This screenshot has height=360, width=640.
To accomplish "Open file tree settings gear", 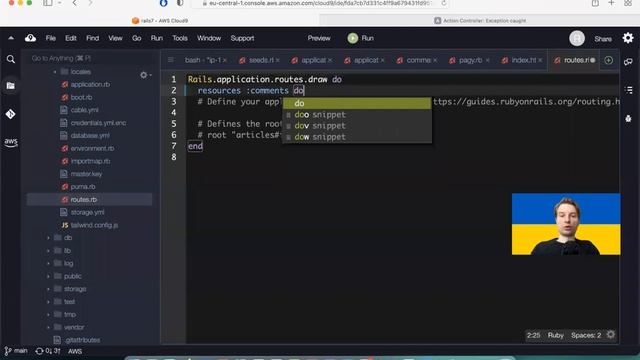I will click(144, 75).
